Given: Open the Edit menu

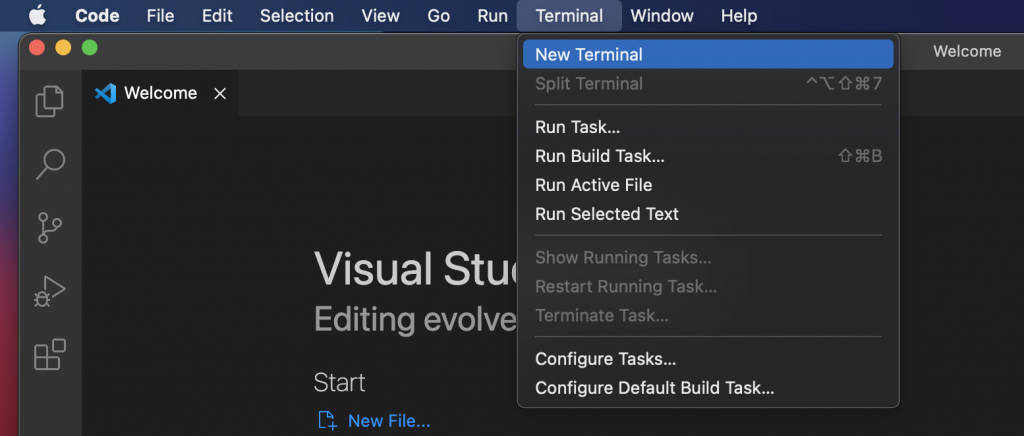Looking at the screenshot, I should click(x=217, y=16).
